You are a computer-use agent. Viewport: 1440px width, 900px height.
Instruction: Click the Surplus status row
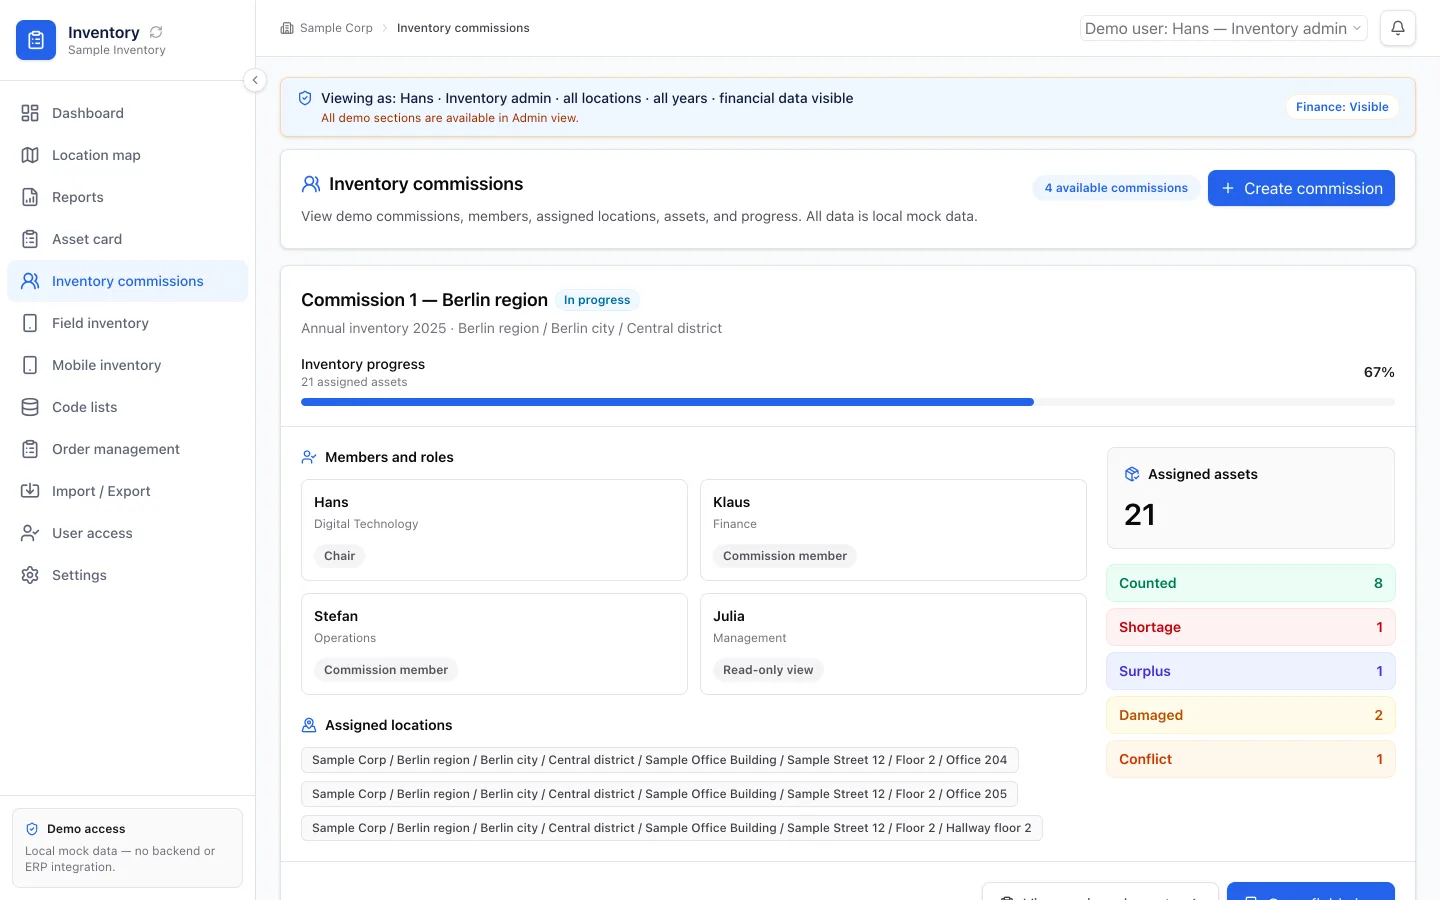pyautogui.click(x=1251, y=671)
